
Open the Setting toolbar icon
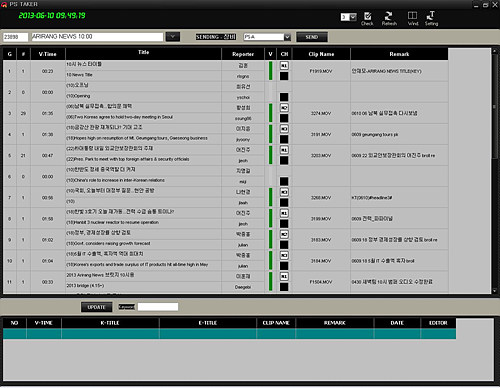(431, 19)
